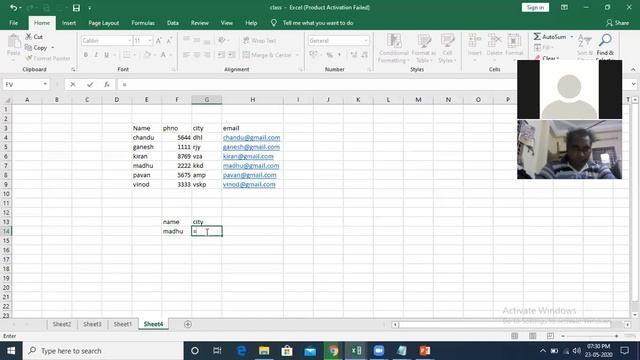This screenshot has height=360, width=640.
Task: Toggle Underline formatting
Action: coord(107,55)
